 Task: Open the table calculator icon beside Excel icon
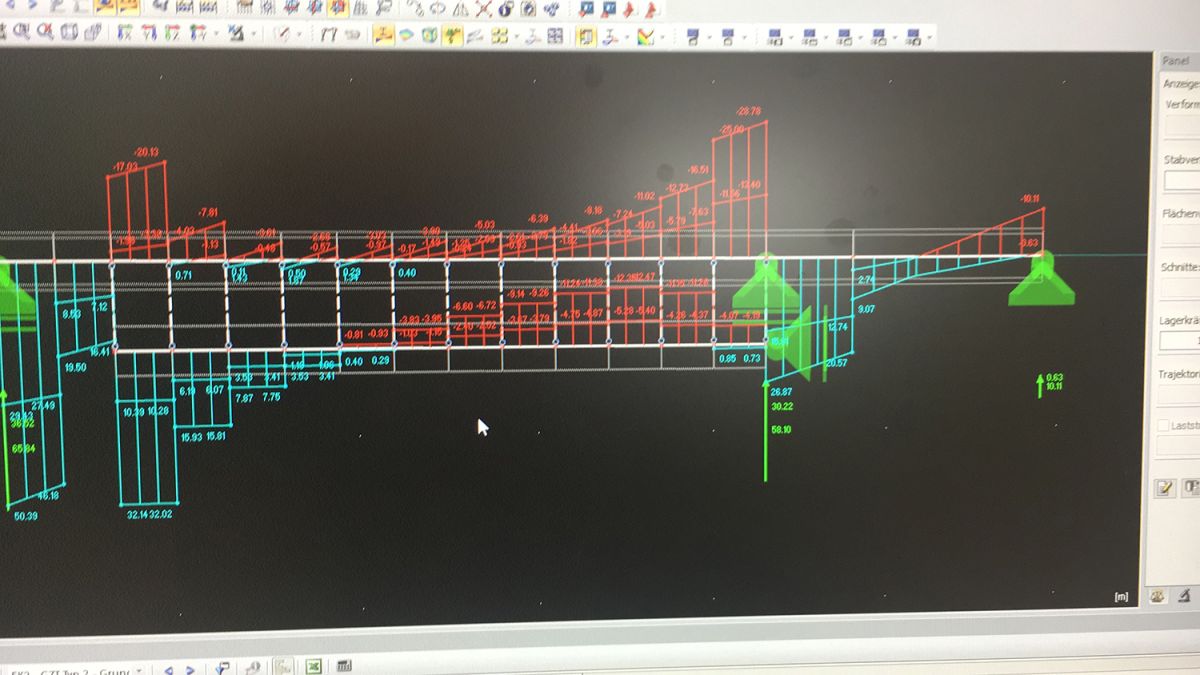coord(343,667)
